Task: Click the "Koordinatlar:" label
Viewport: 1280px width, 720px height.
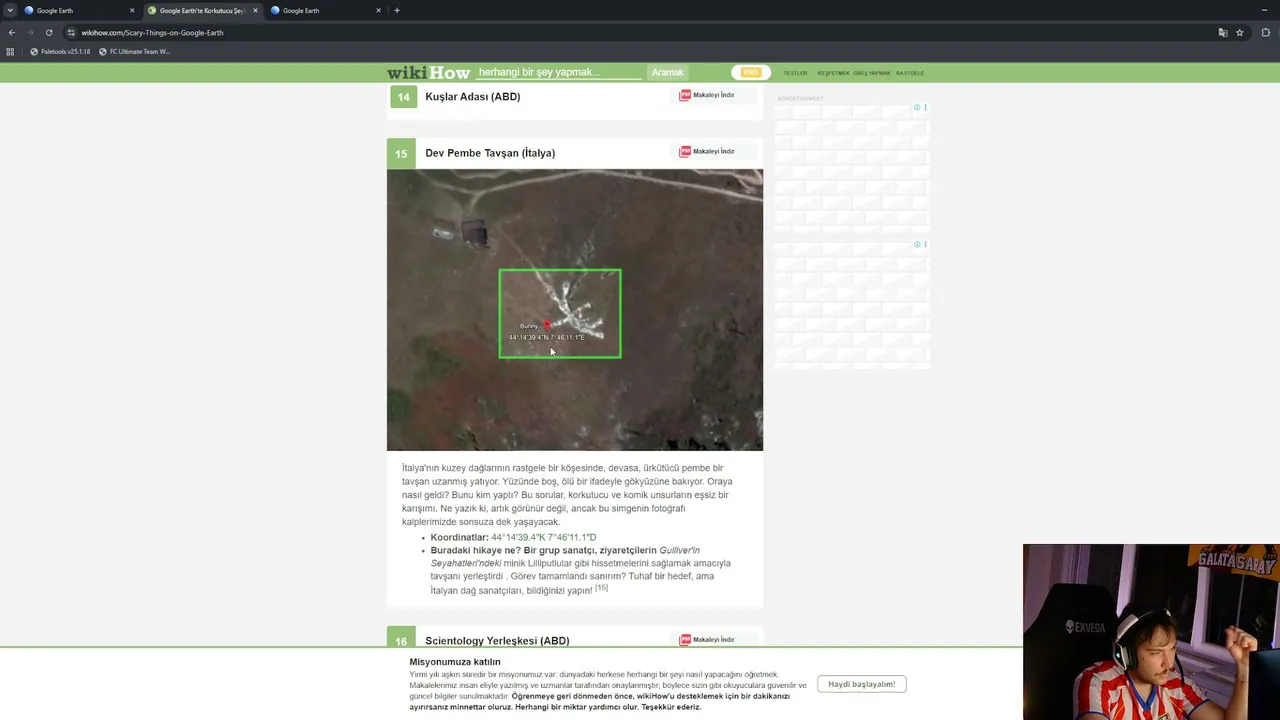Action: (460, 537)
